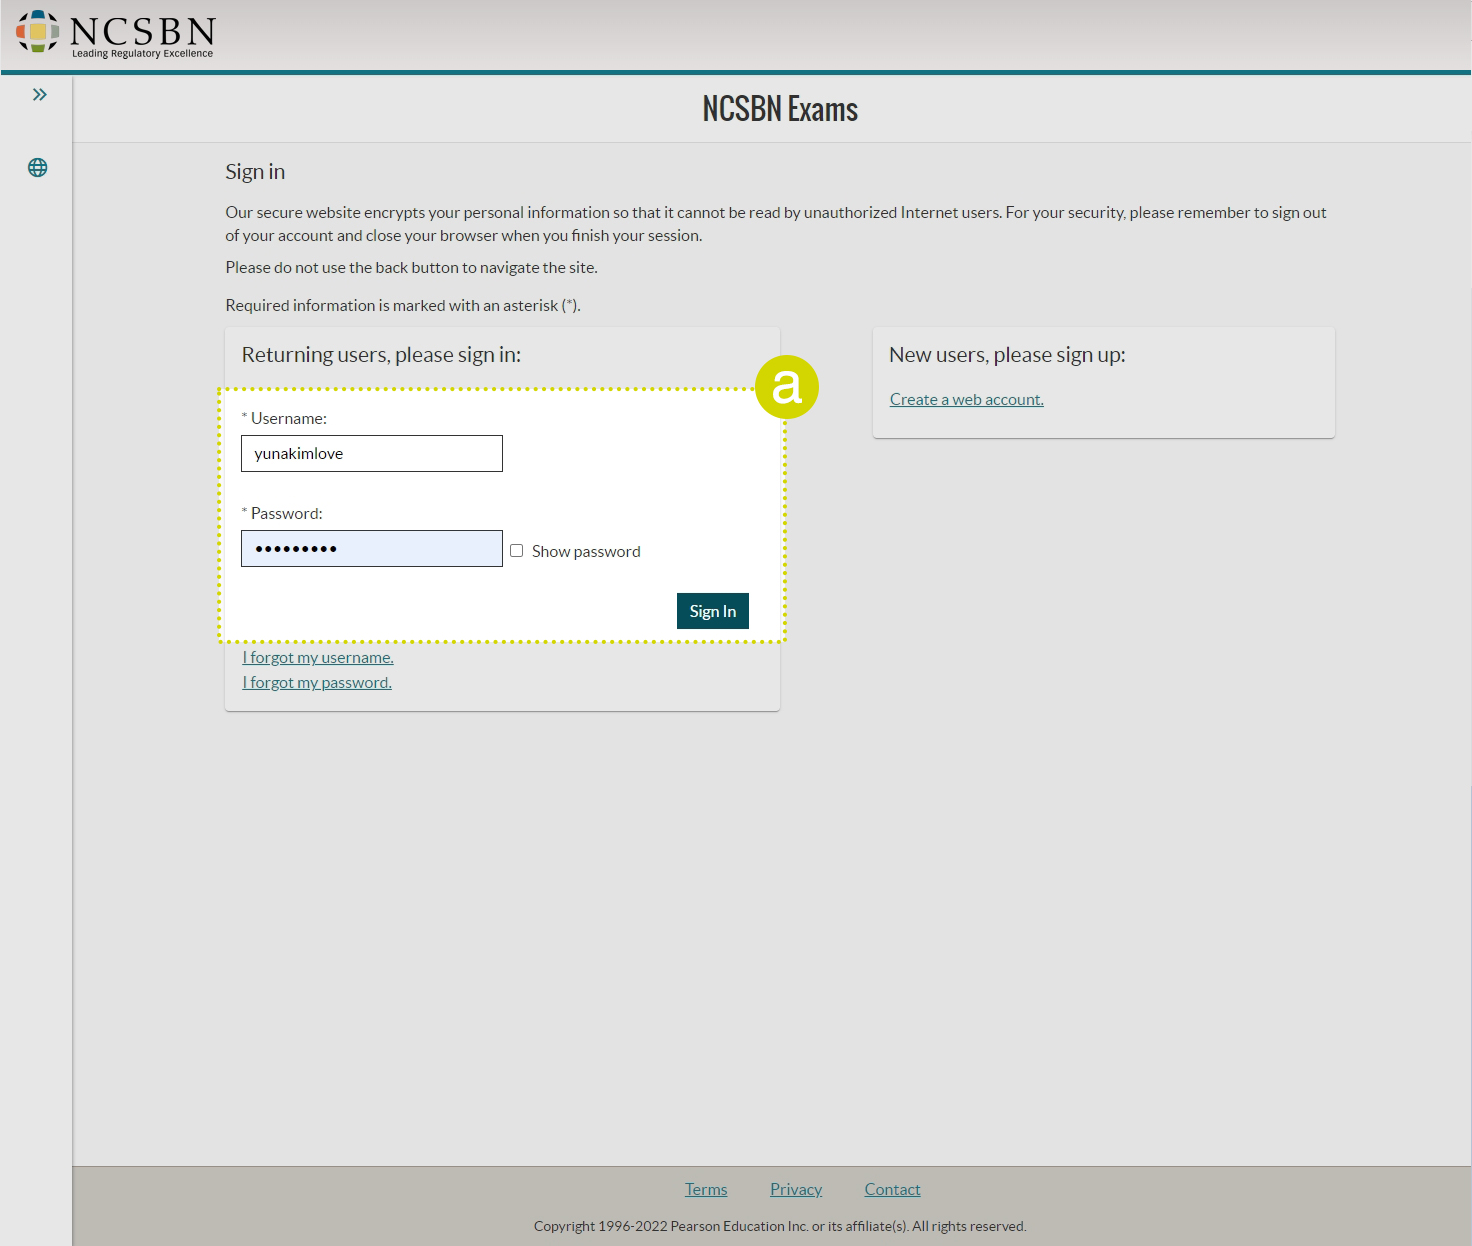This screenshot has width=1472, height=1246.
Task: Click the Copyright 1996-2022 Pearson text
Action: (x=780, y=1226)
